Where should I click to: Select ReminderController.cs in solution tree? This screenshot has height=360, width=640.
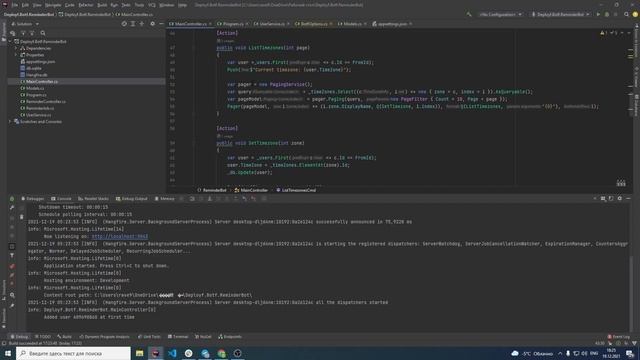(46, 102)
